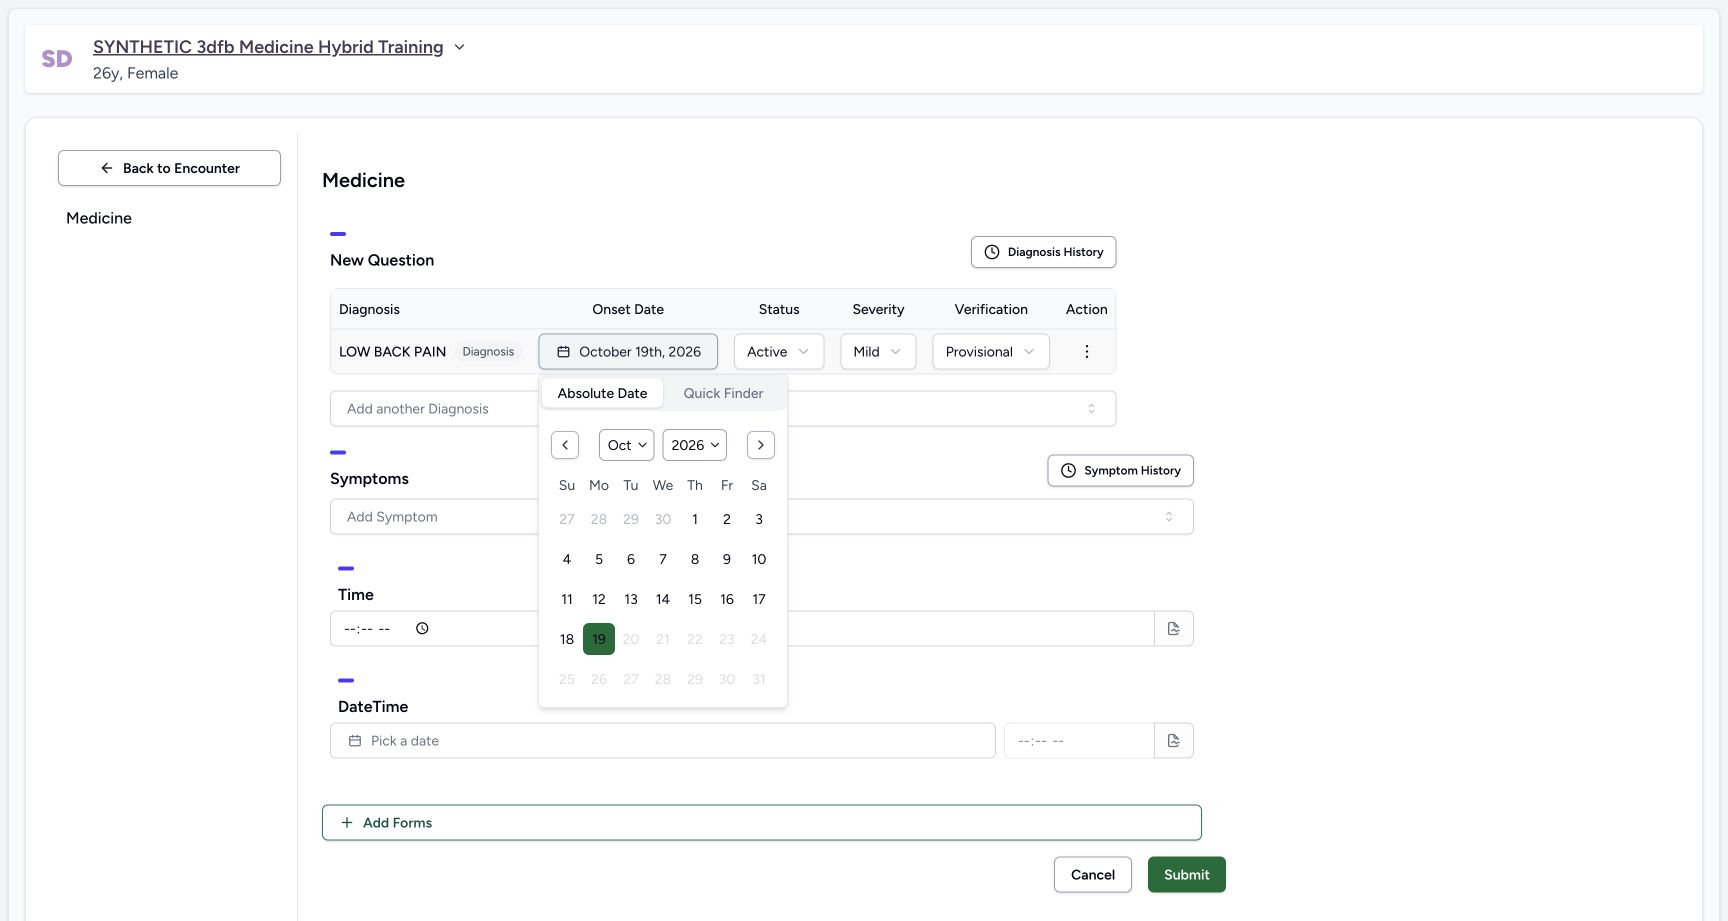The width and height of the screenshot is (1728, 921).
Task: Click the note icon beside the Time field
Action: (x=1174, y=629)
